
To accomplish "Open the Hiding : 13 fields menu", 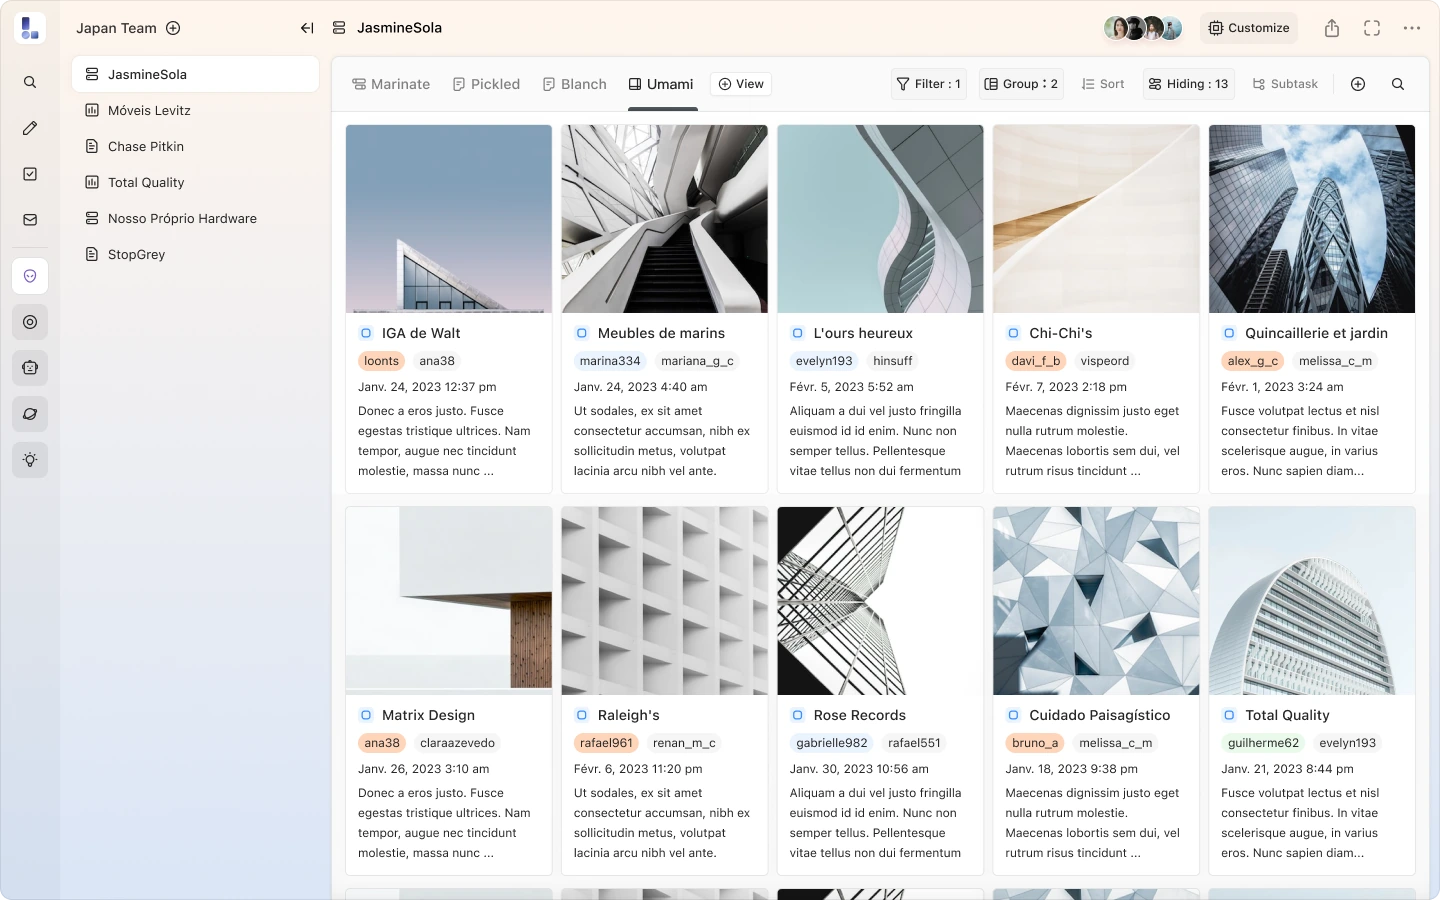I will click(x=1189, y=84).
